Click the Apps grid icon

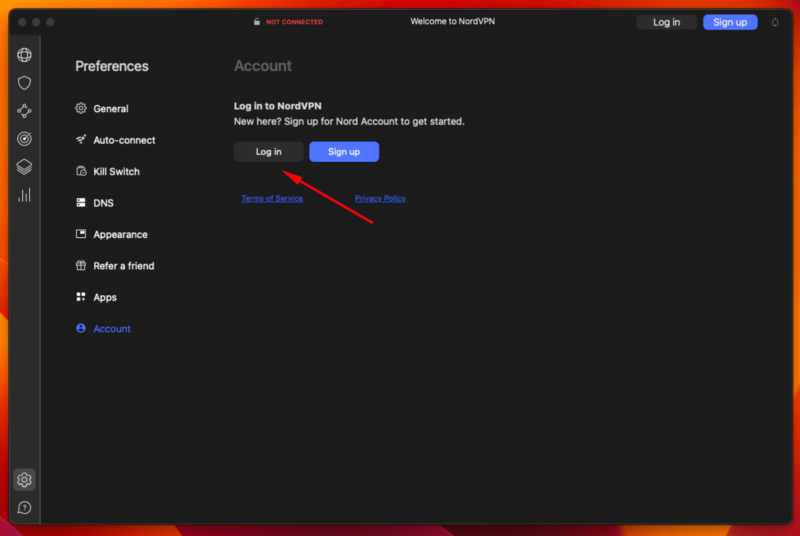click(81, 297)
